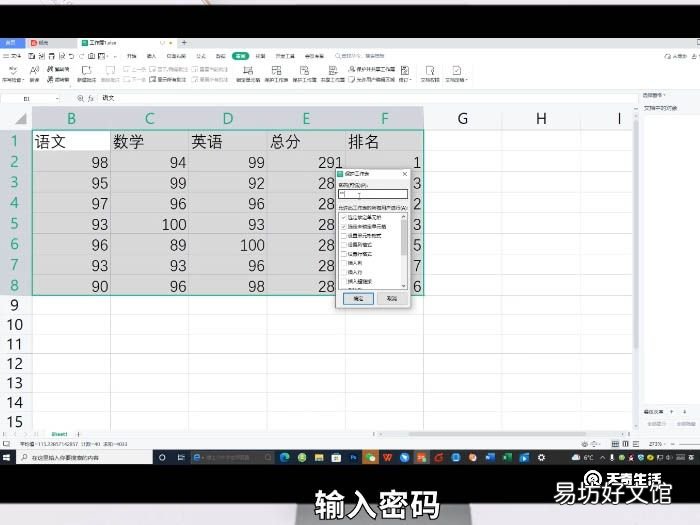Click the Windows taskbar search box
Image resolution: width=700 pixels, height=525 pixels.
85,458
